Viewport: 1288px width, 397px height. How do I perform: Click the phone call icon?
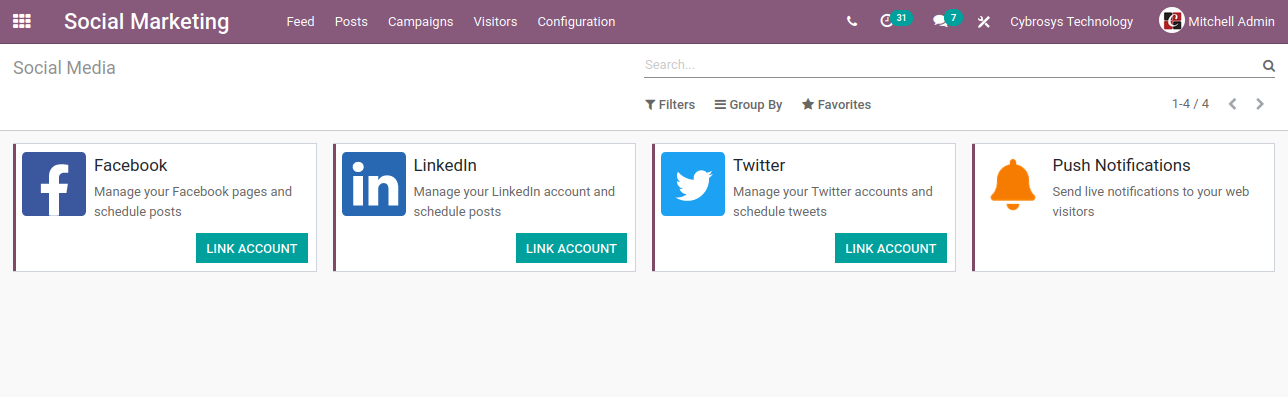click(851, 21)
